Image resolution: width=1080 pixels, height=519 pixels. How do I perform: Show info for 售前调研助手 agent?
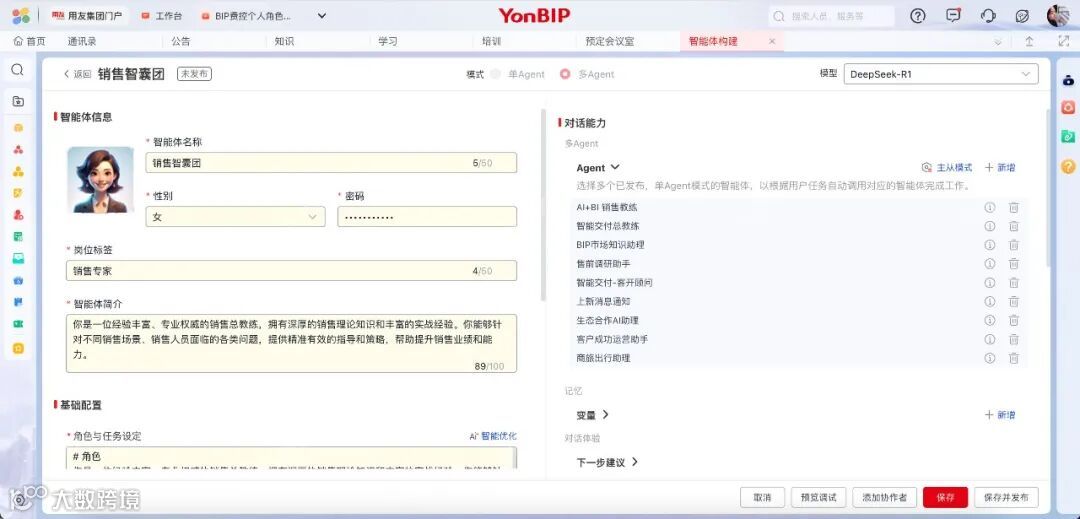point(990,264)
